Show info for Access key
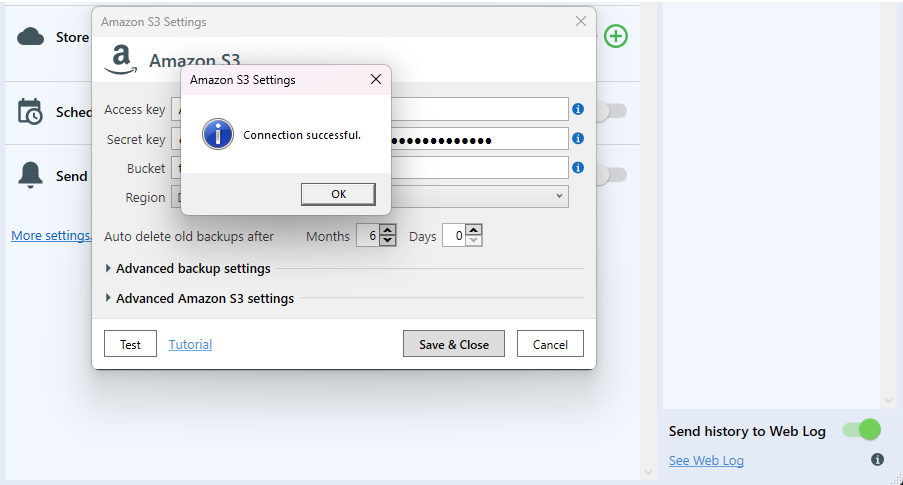The image size is (903, 485). tap(578, 109)
